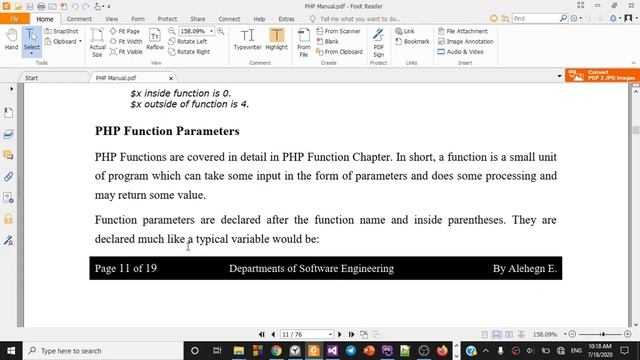Enable single page view mode
This screenshot has height=360, width=640.
[484, 334]
